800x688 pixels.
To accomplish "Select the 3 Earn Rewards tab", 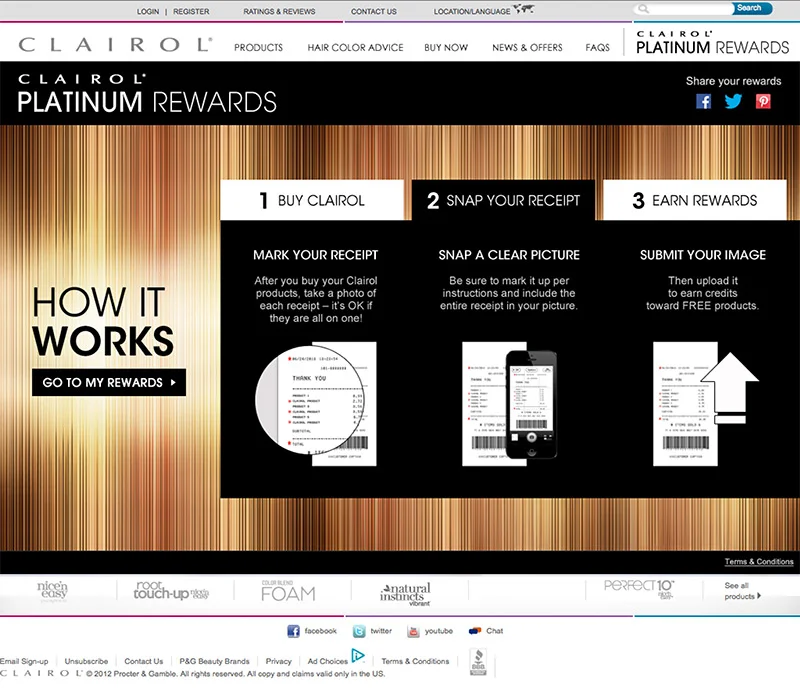I will pos(695,200).
